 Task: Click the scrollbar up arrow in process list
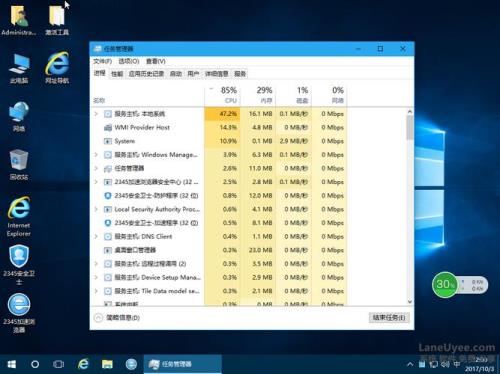(x=410, y=112)
